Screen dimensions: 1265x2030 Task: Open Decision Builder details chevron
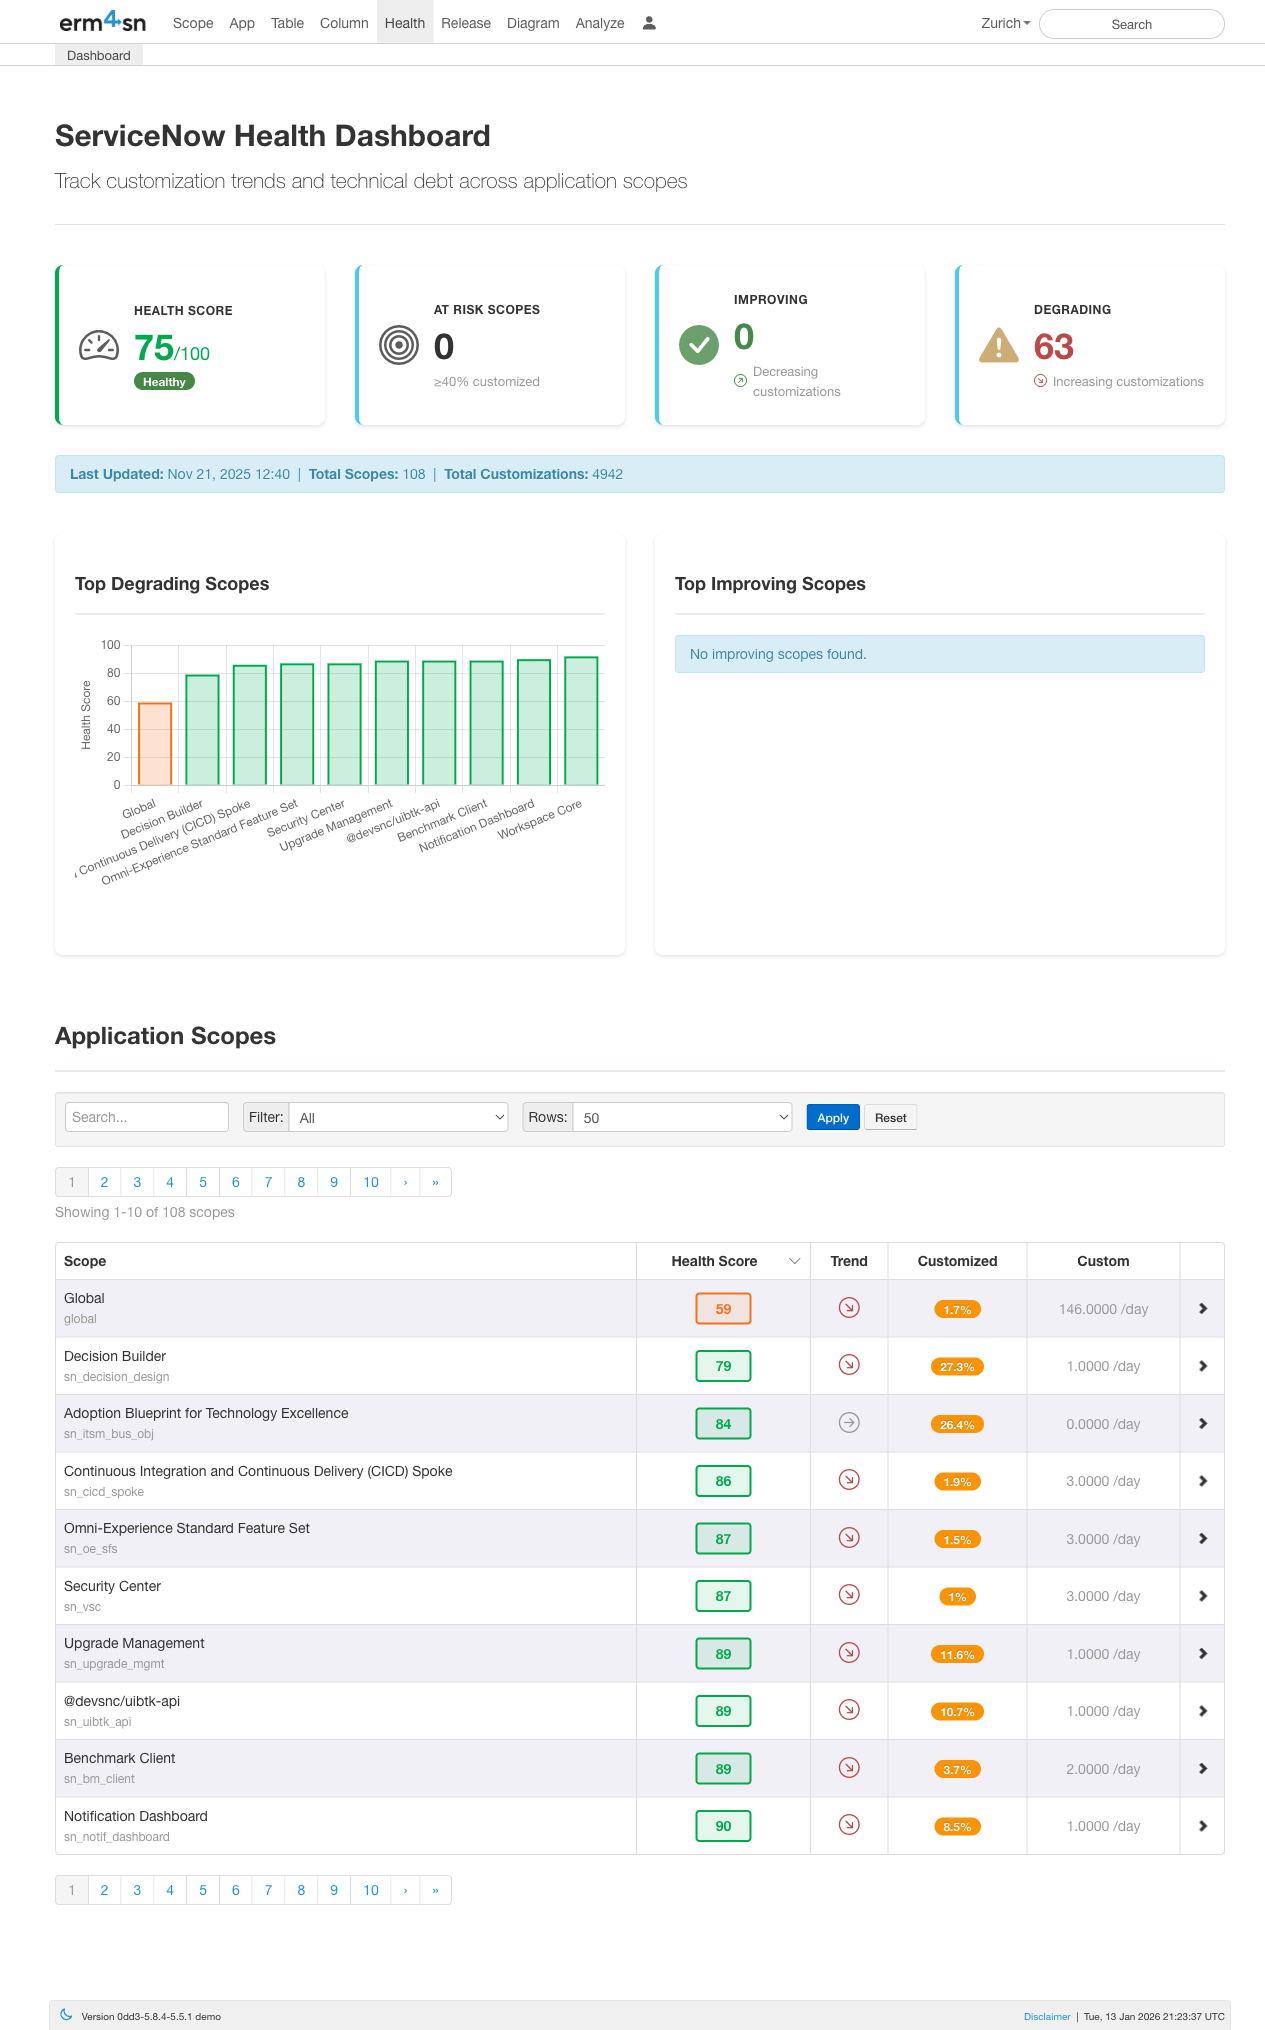pos(1203,1366)
